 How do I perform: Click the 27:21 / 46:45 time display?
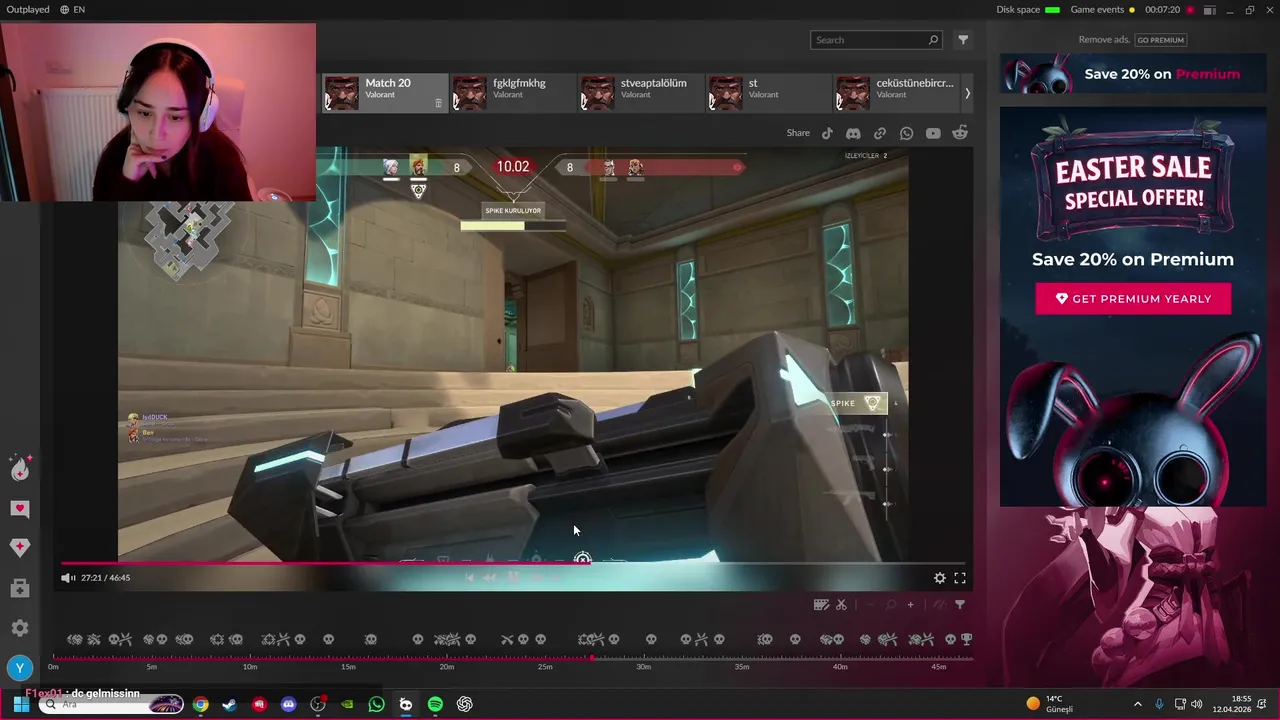[x=106, y=578]
